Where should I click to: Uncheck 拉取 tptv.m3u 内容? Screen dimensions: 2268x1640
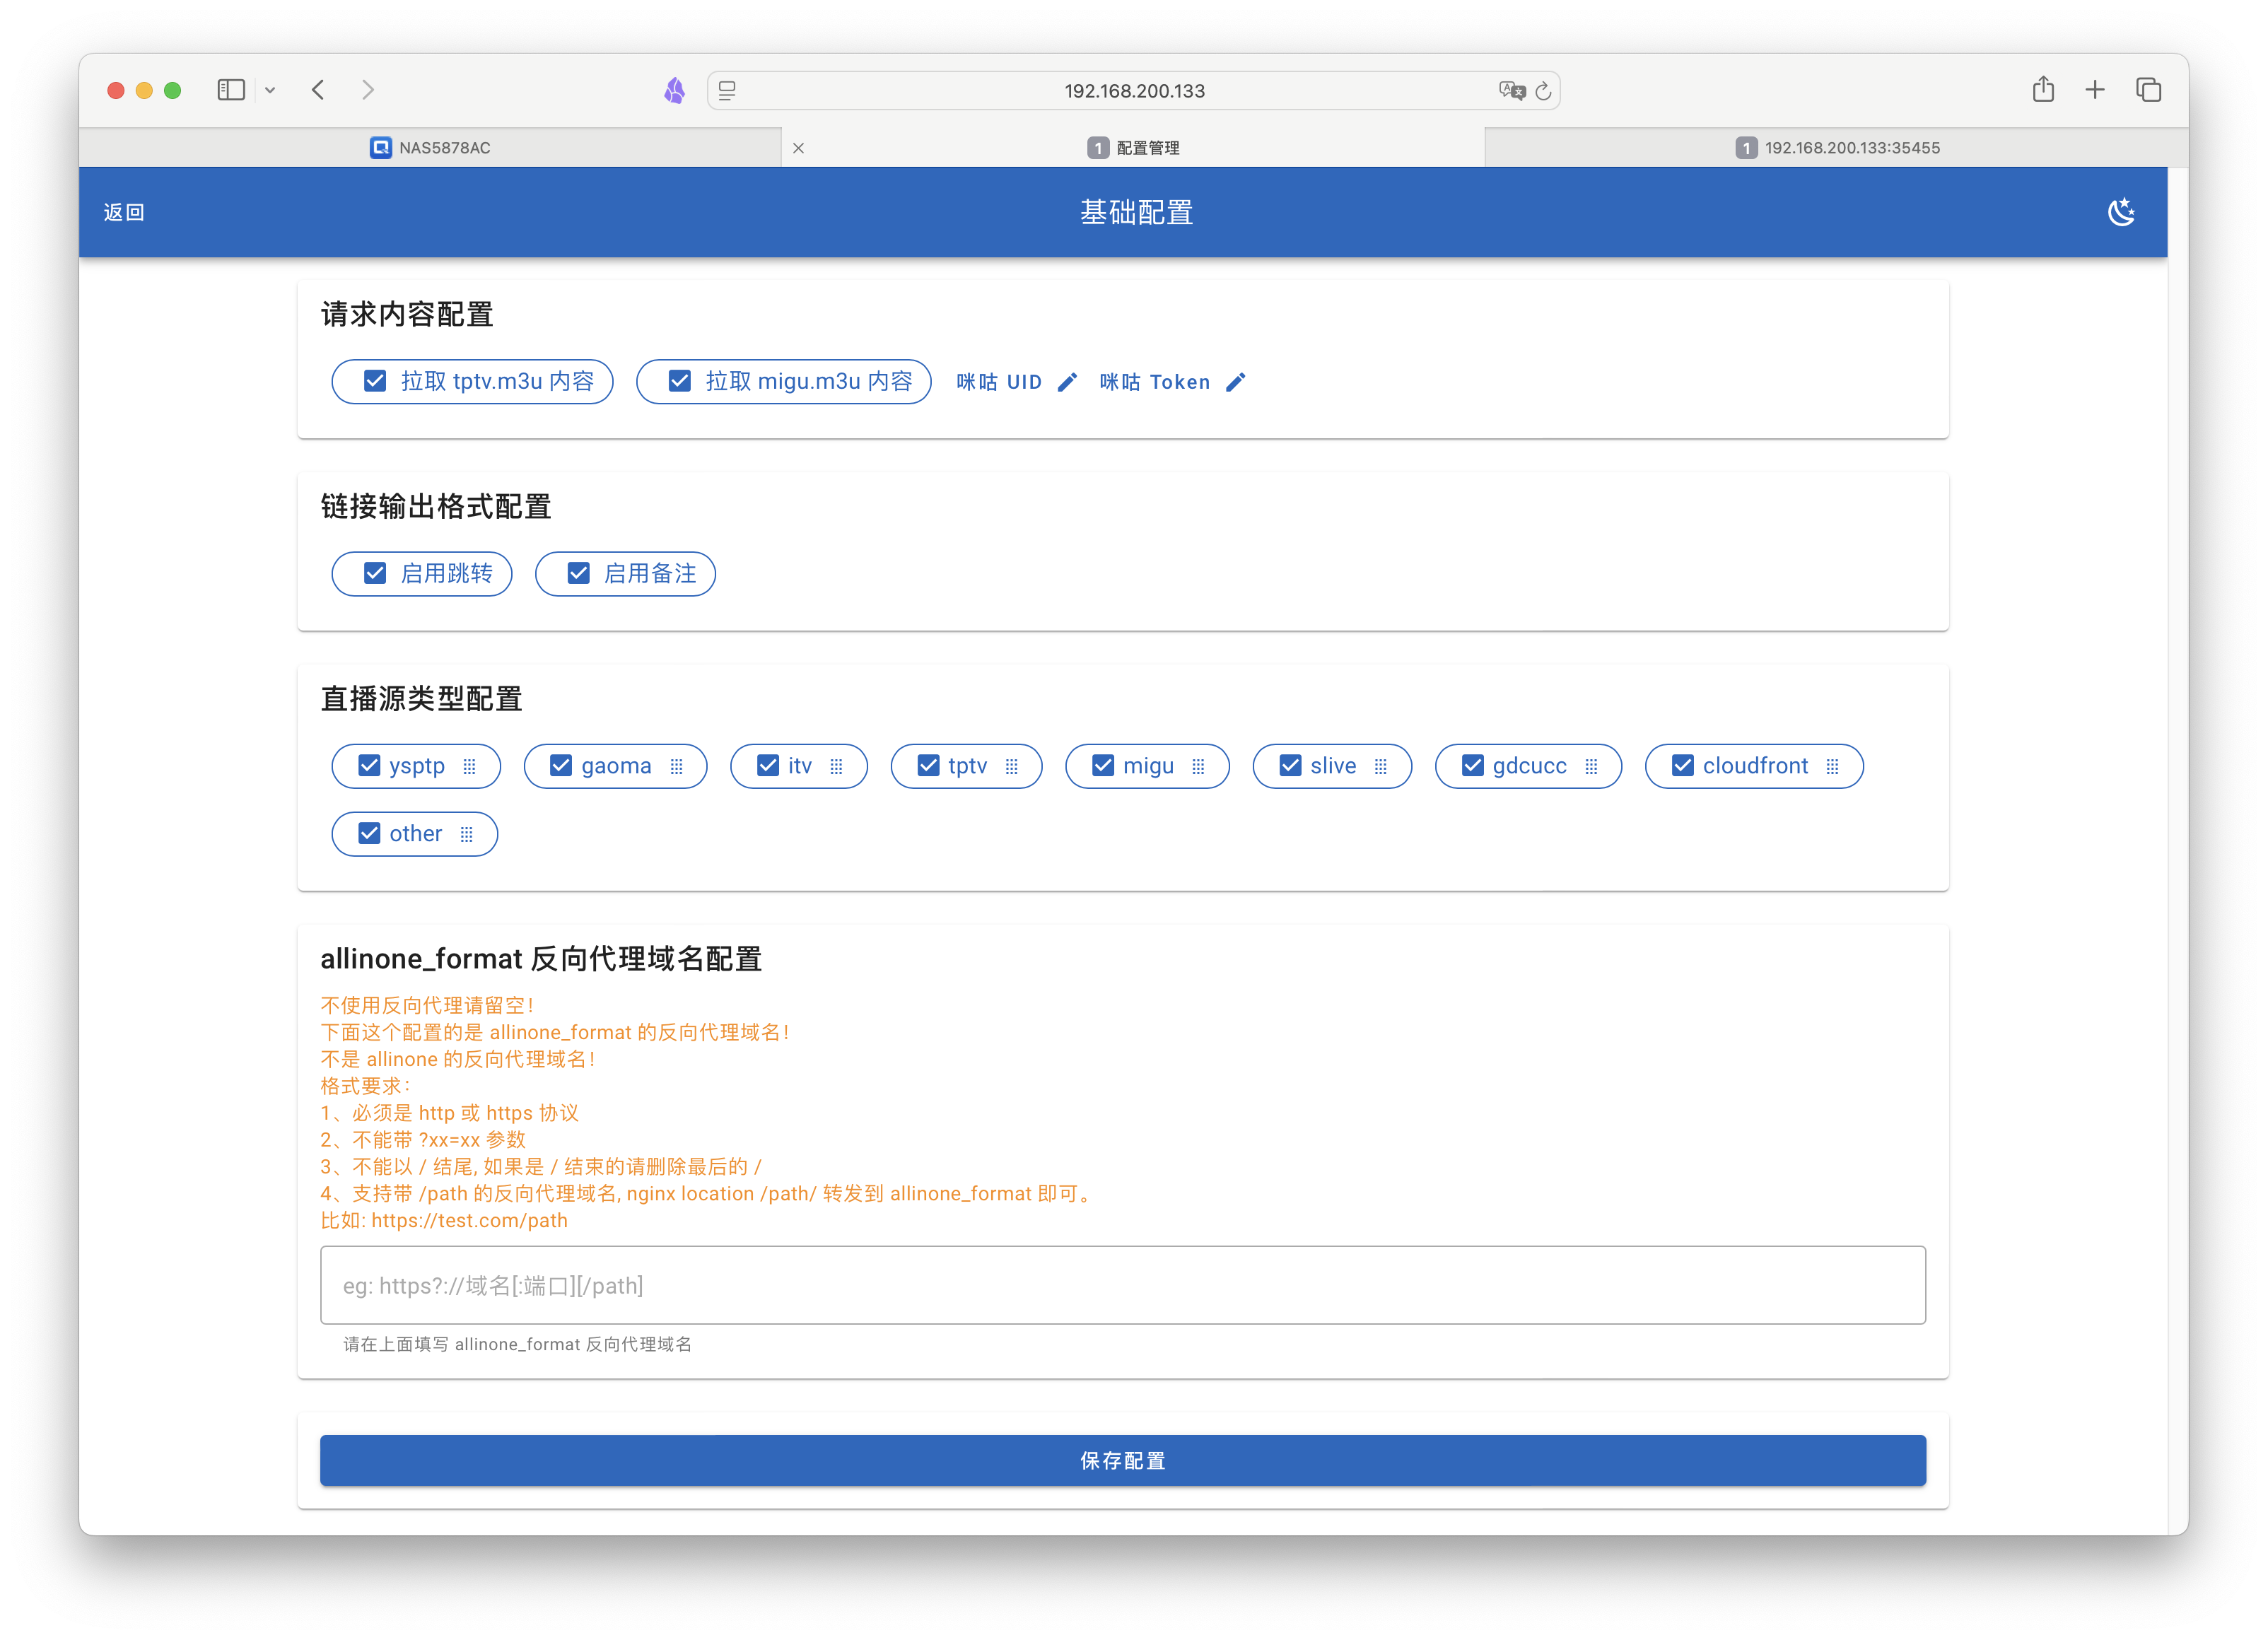coord(375,381)
